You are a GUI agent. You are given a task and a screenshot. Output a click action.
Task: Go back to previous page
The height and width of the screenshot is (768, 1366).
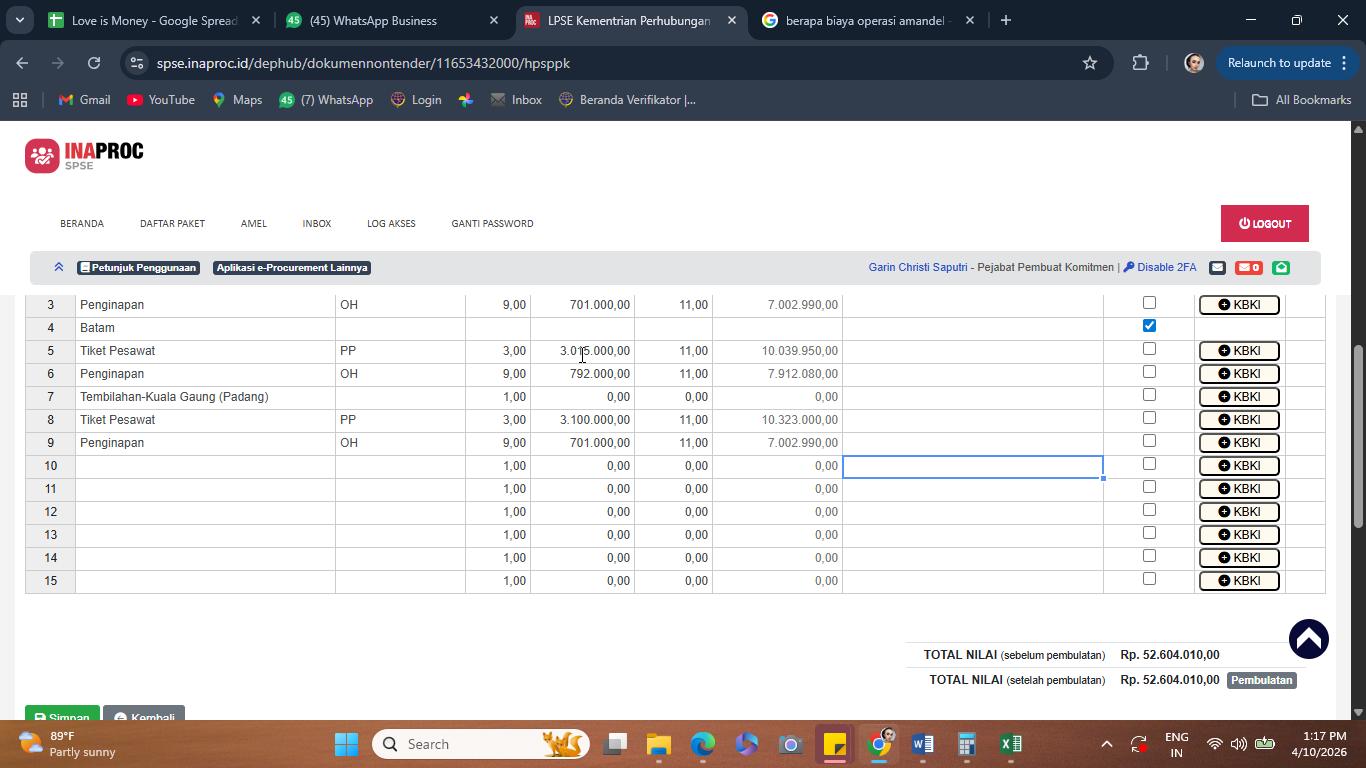[x=22, y=63]
